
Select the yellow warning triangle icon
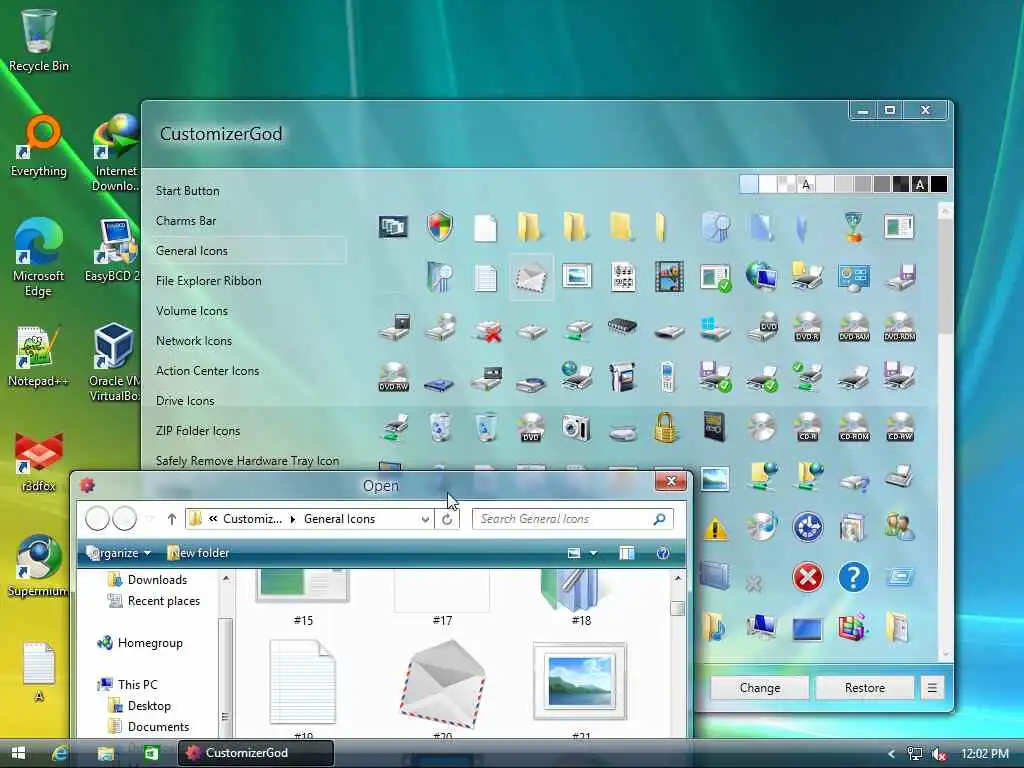click(715, 528)
